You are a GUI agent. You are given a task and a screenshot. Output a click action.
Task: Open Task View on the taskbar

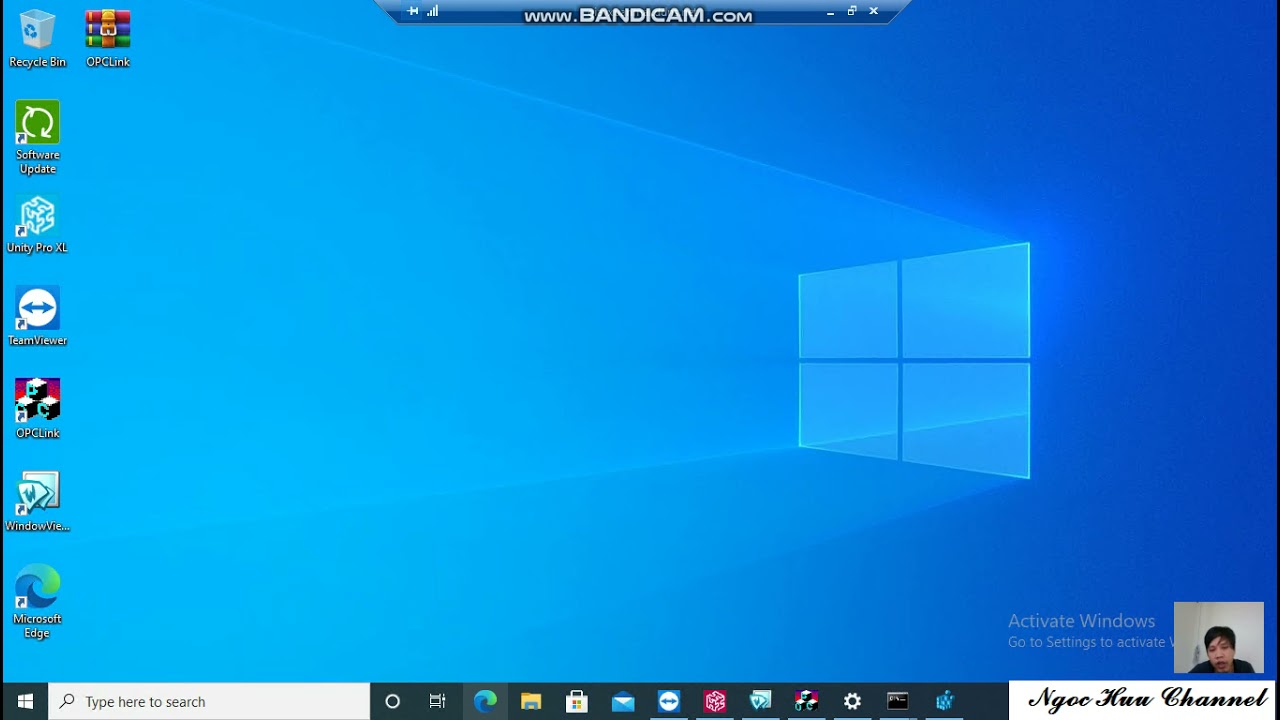tap(438, 702)
